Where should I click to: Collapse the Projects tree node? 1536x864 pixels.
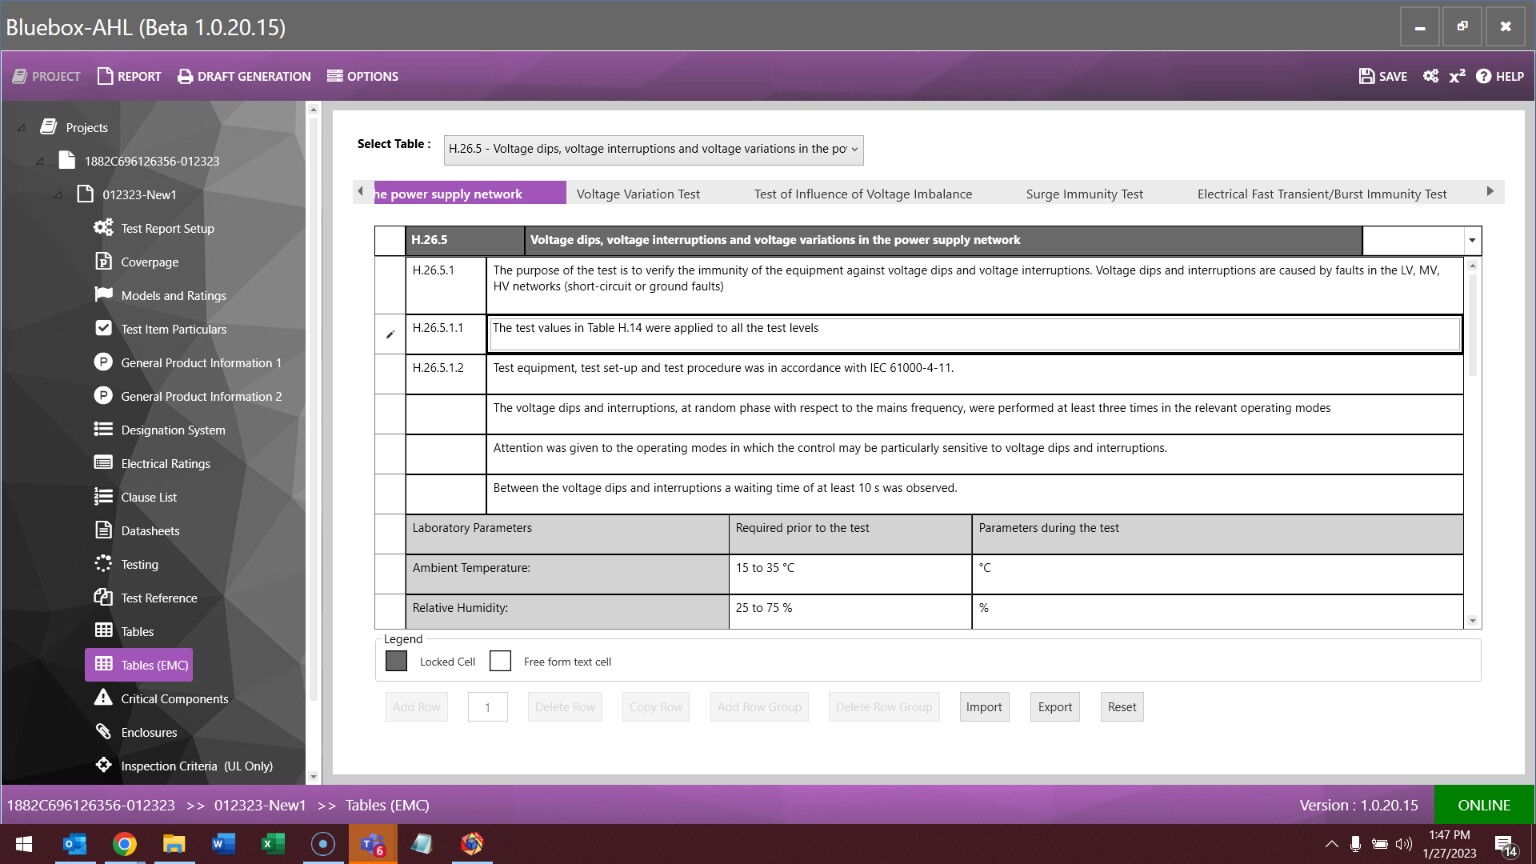tap(22, 128)
